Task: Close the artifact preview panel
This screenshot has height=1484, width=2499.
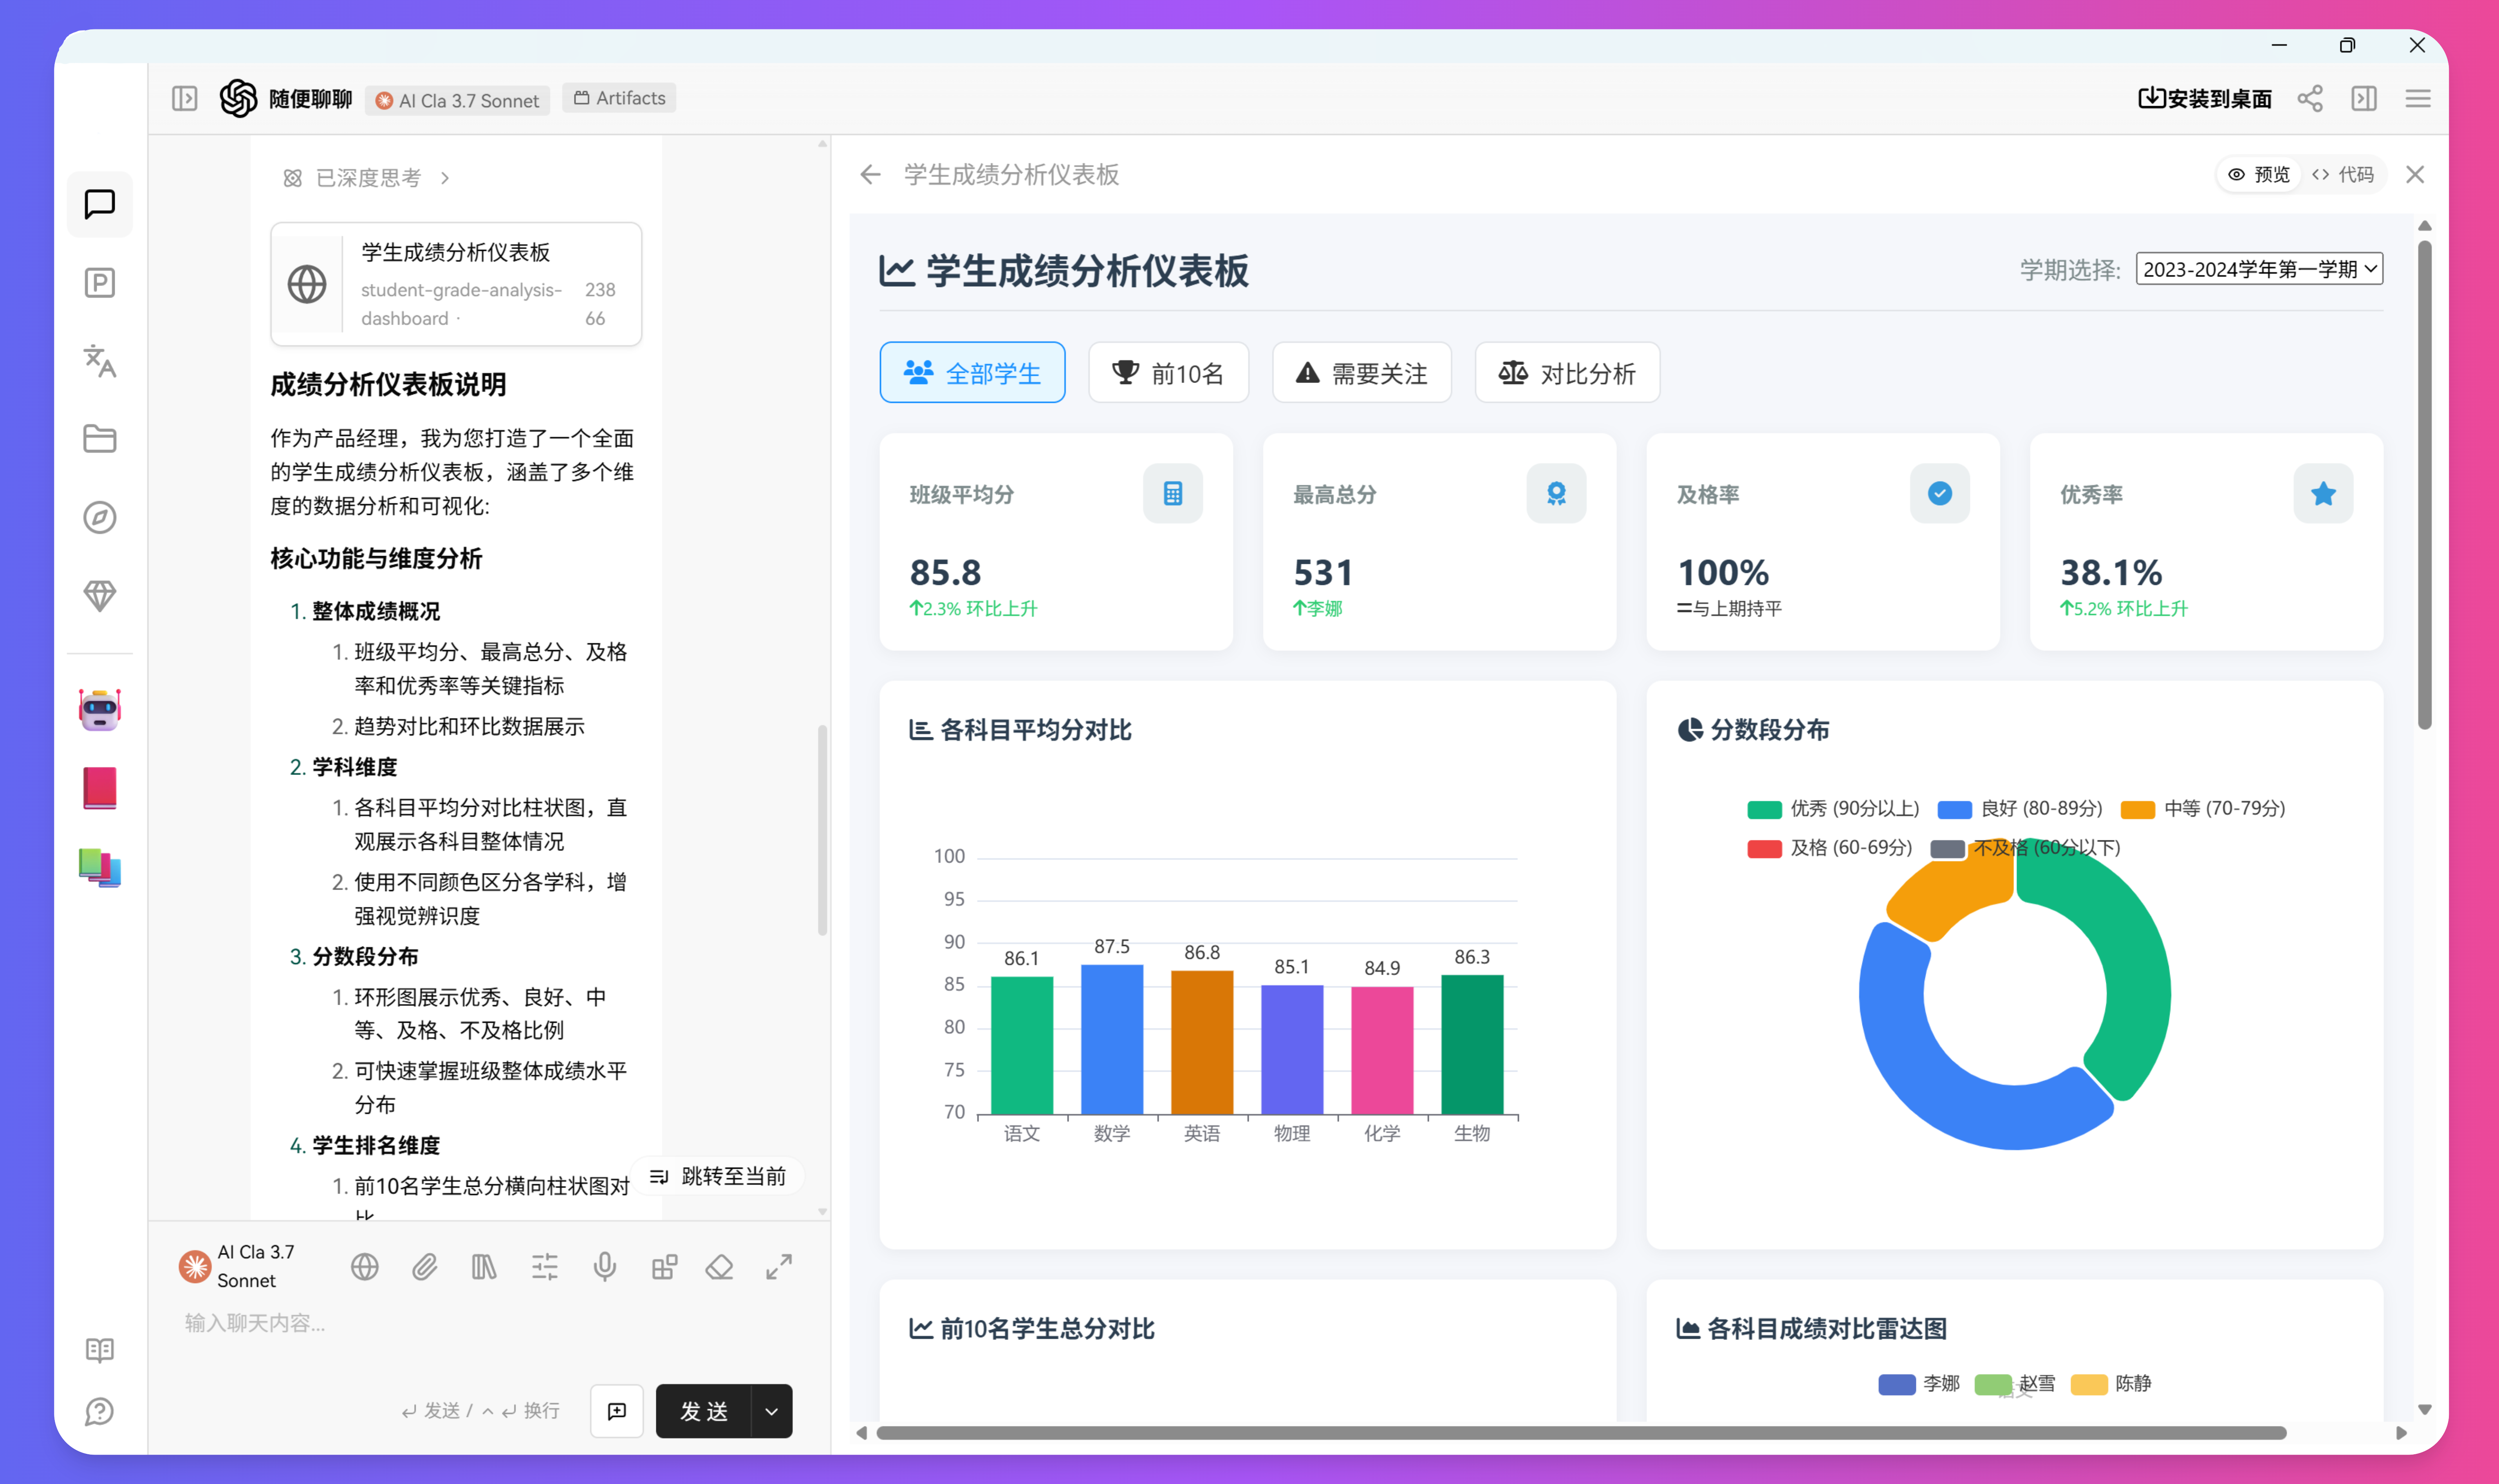Action: click(x=2415, y=175)
